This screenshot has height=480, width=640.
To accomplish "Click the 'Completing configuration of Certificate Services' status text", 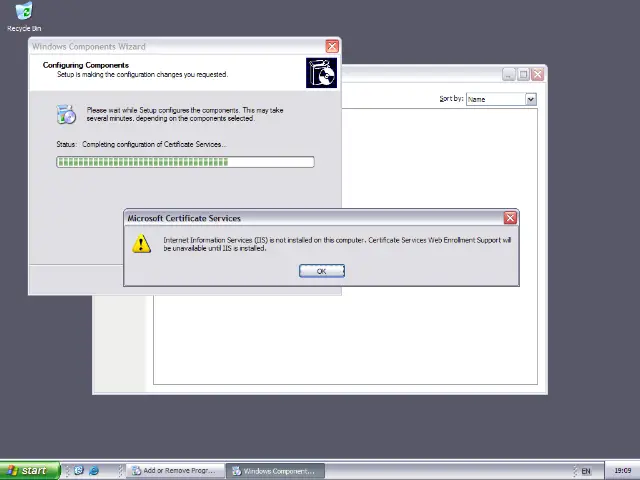I will 154,144.
